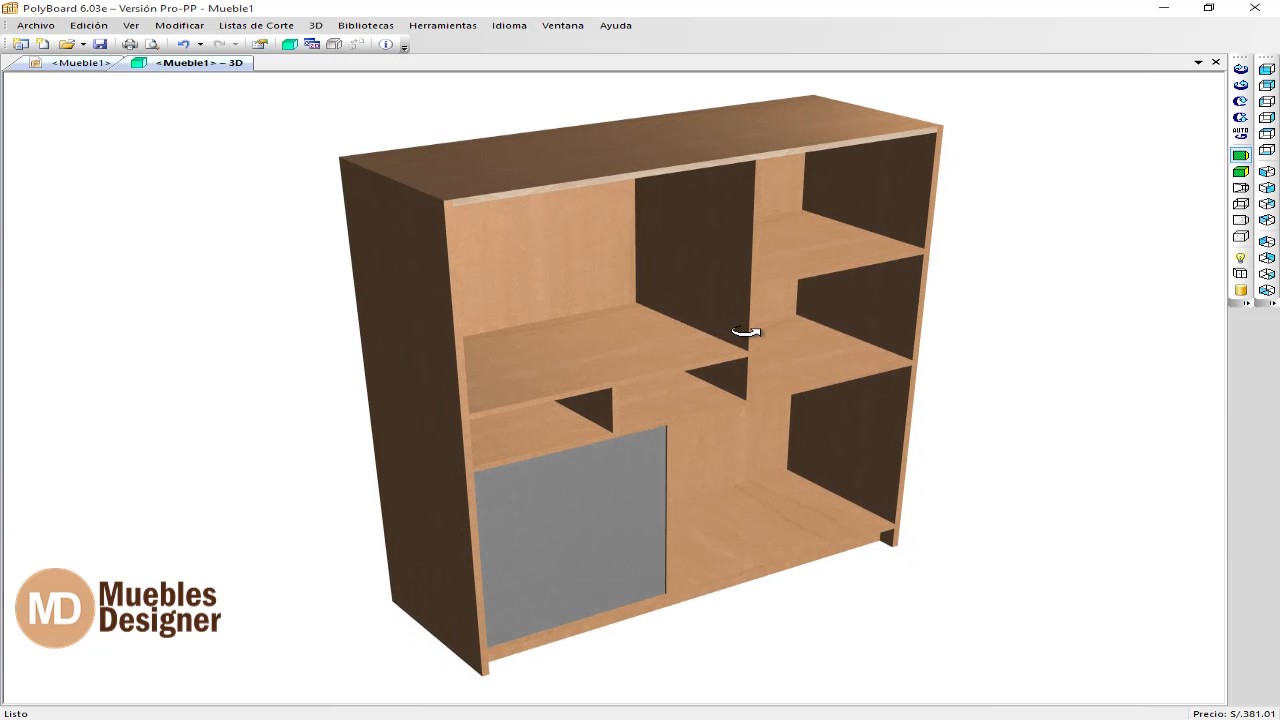Select the <Mueble1> – 3D tab
Viewport: 1280px width, 720px height.
pos(188,62)
